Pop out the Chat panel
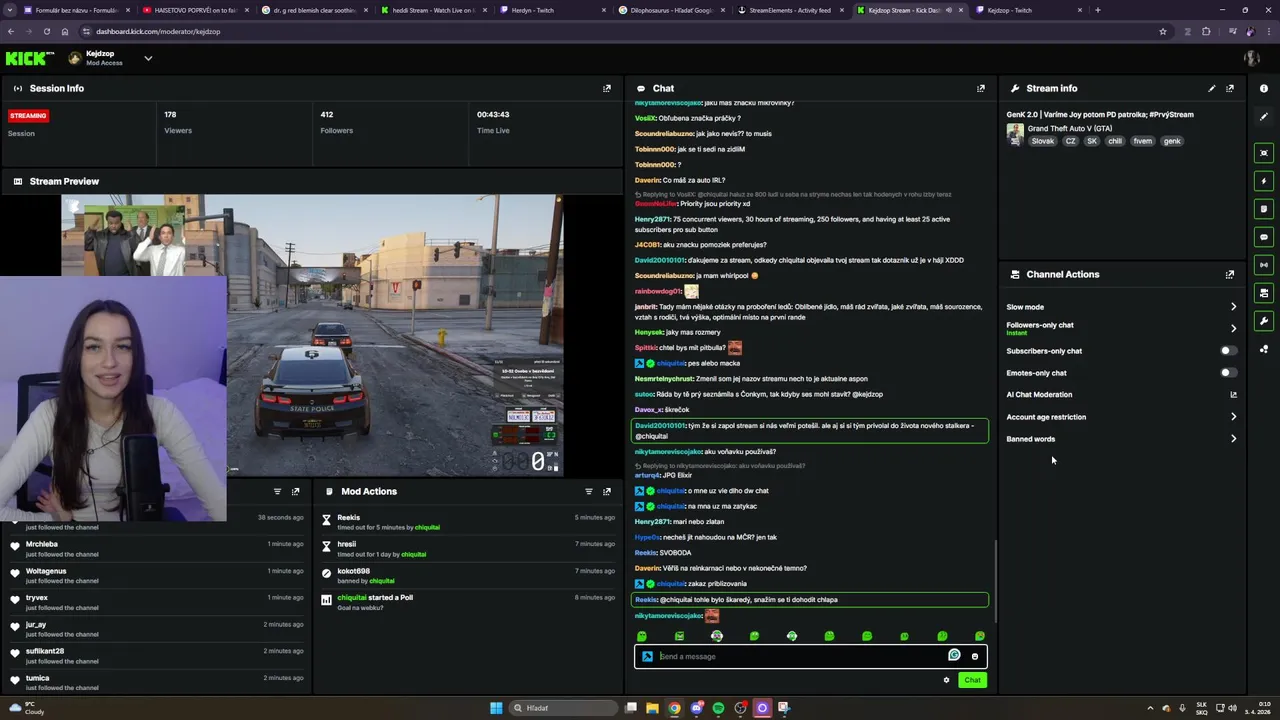Image resolution: width=1280 pixels, height=720 pixels. tap(981, 88)
